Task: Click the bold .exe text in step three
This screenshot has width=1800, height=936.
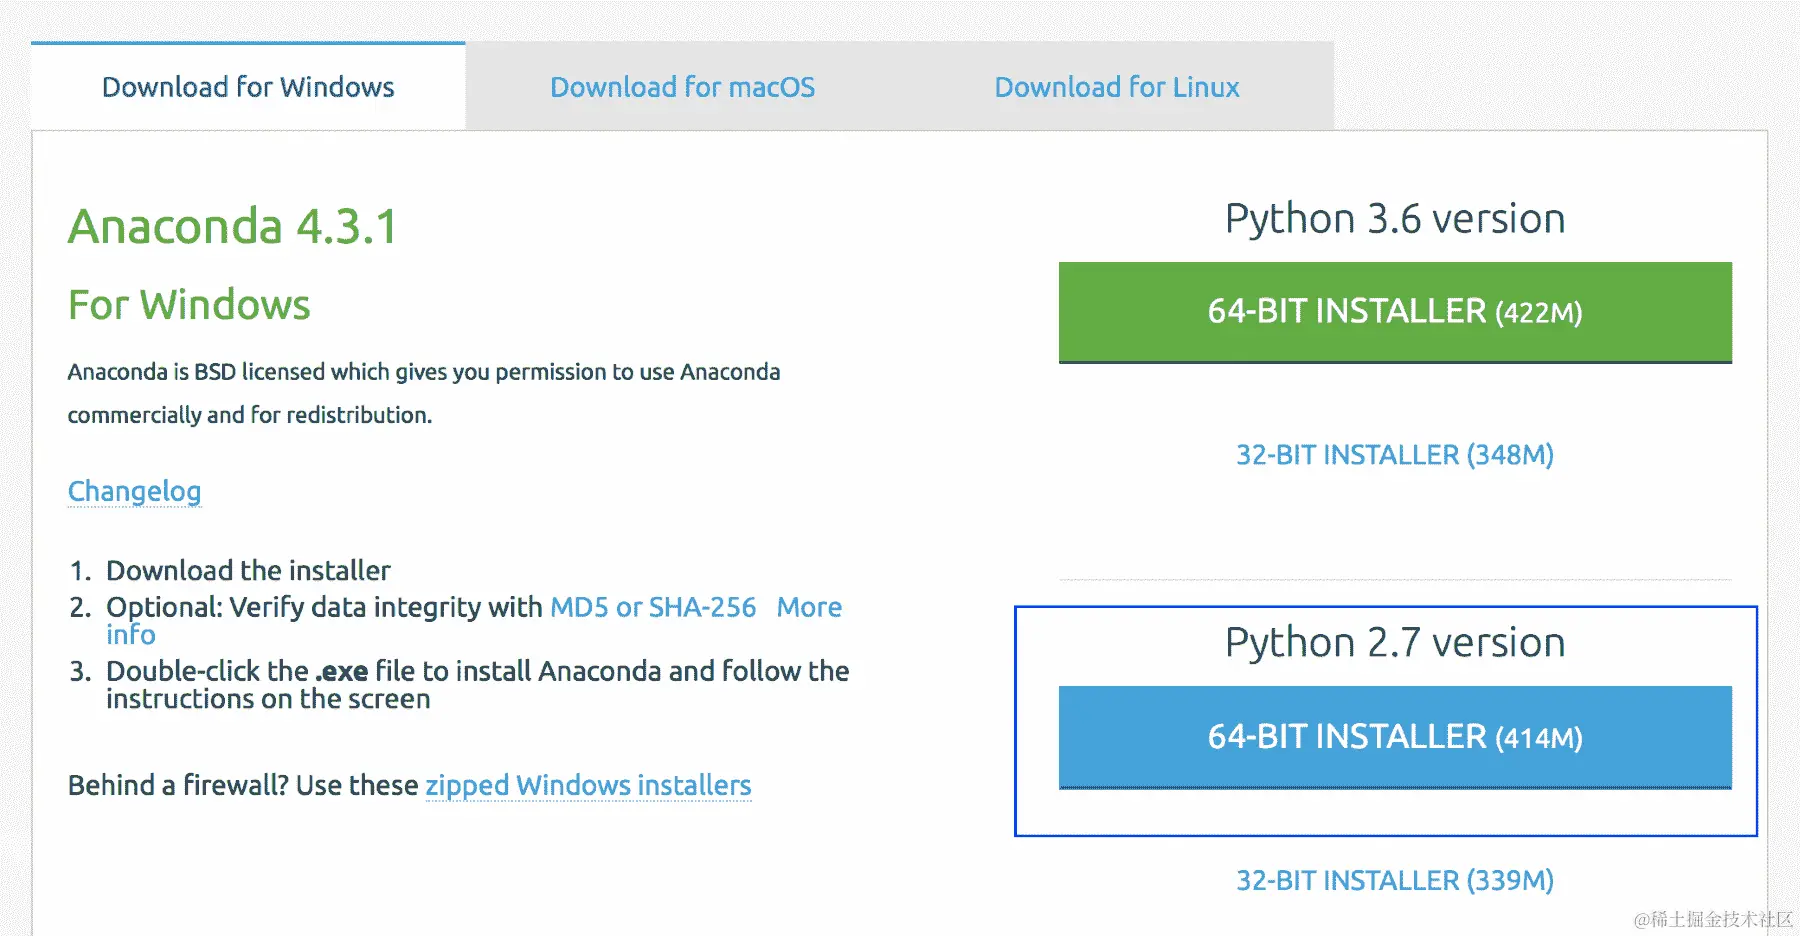Action: (x=342, y=671)
